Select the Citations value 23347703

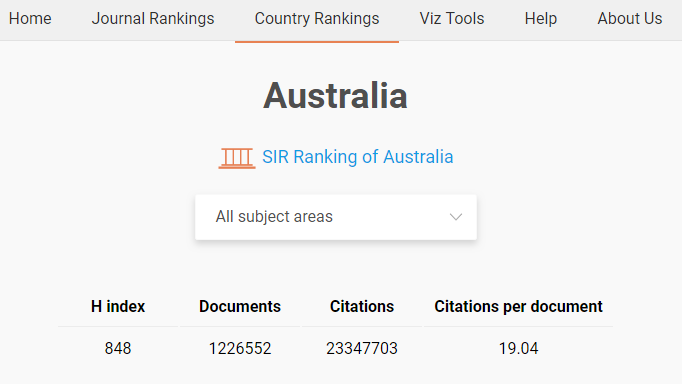pos(362,348)
